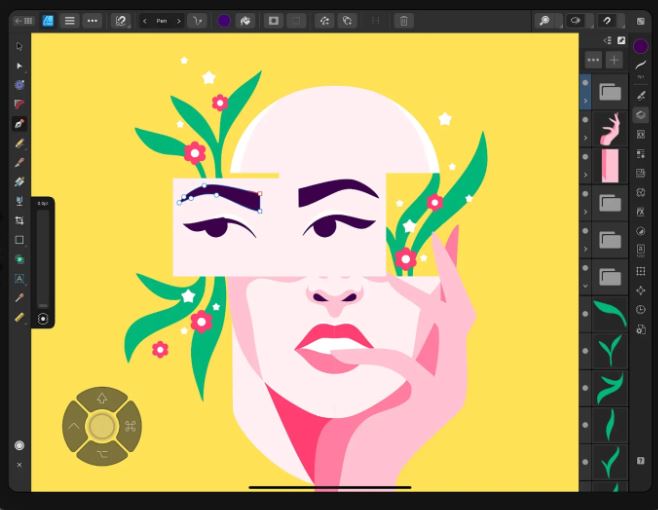
Task: Open the document hamburger menu
Action: point(70,21)
